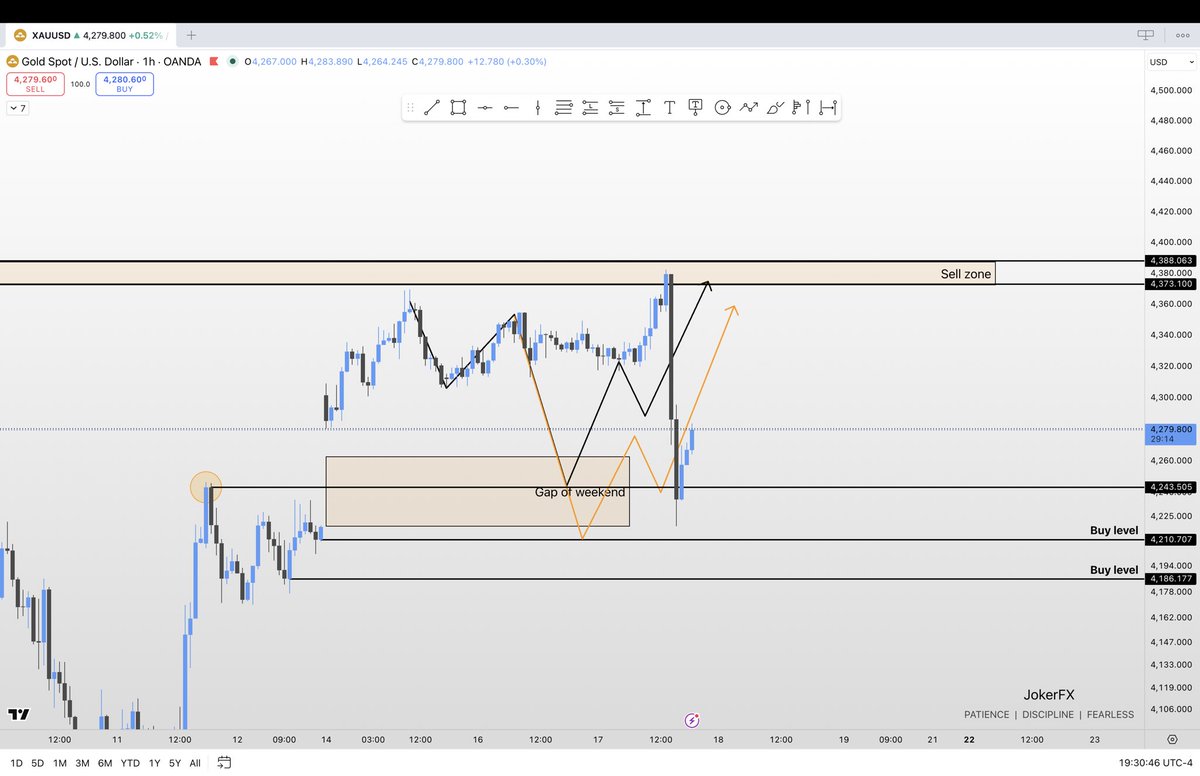This screenshot has width=1200, height=776.
Task: Select the Long Position tool
Action: tap(590, 107)
